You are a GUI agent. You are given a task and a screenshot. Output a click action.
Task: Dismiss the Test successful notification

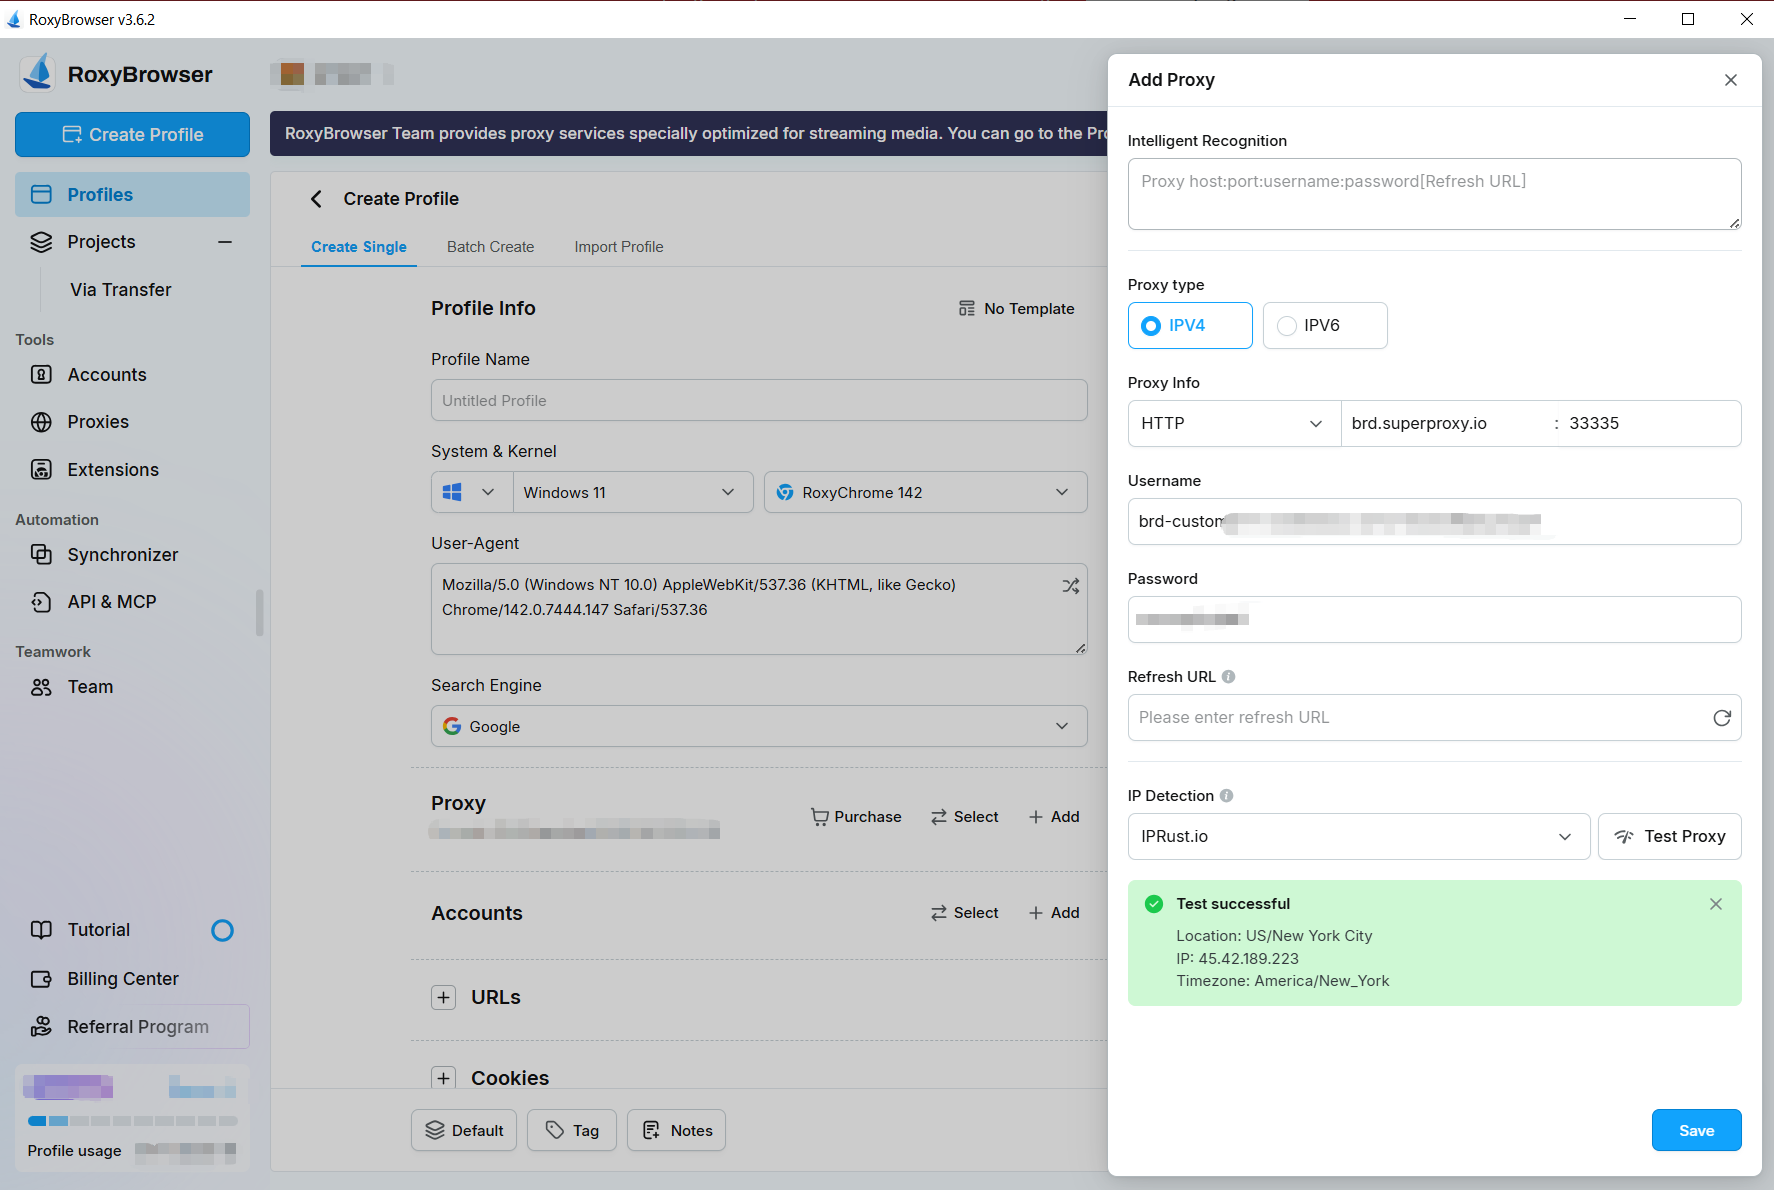[1715, 904]
